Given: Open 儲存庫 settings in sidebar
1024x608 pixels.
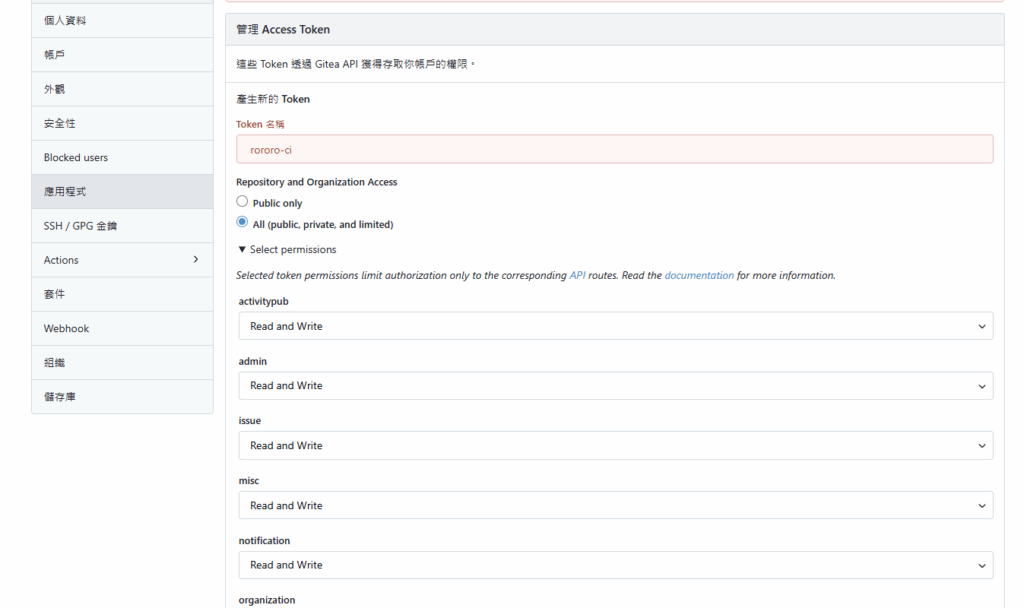Looking at the screenshot, I should tap(122, 397).
